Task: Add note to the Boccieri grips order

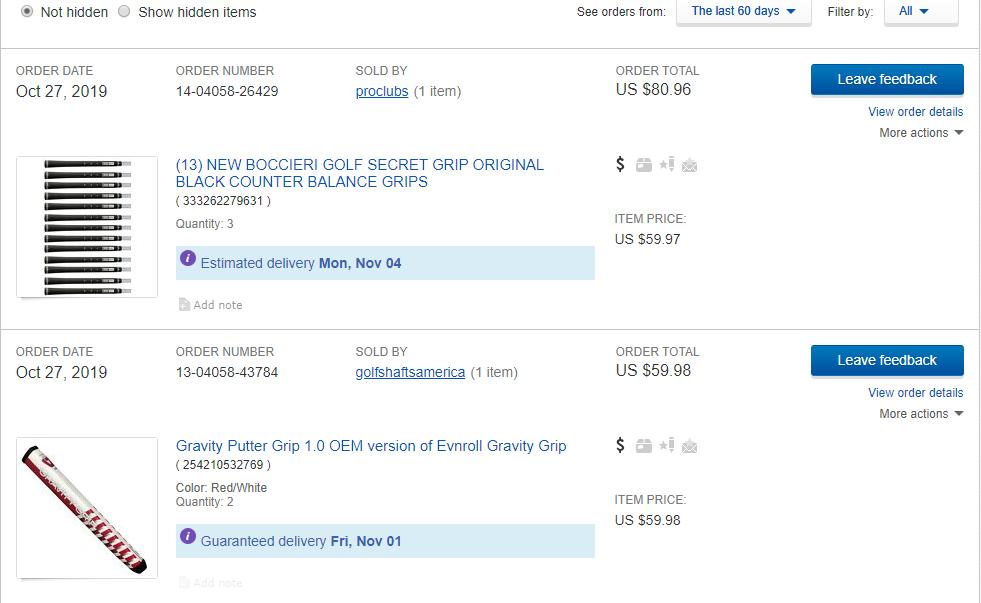Action: click(211, 305)
